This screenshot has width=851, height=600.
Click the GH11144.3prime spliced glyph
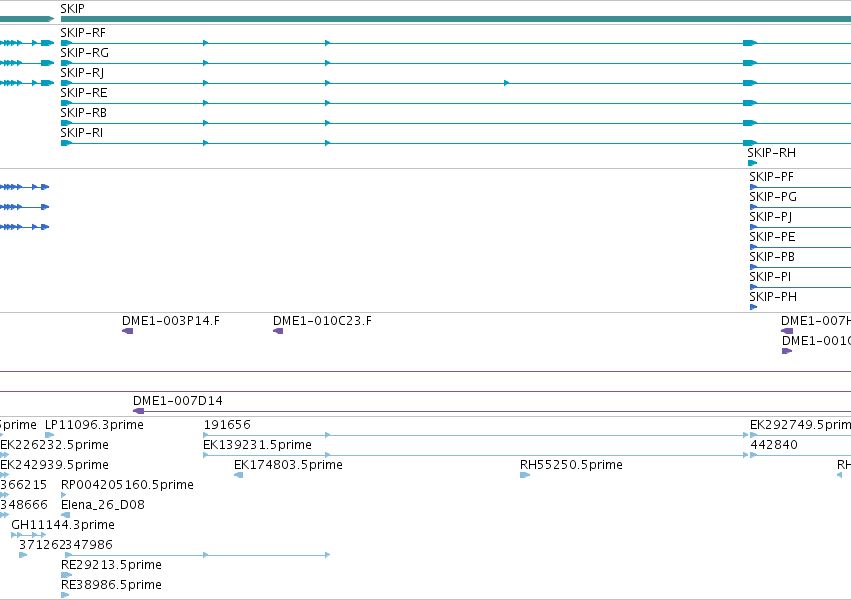(x=29, y=535)
